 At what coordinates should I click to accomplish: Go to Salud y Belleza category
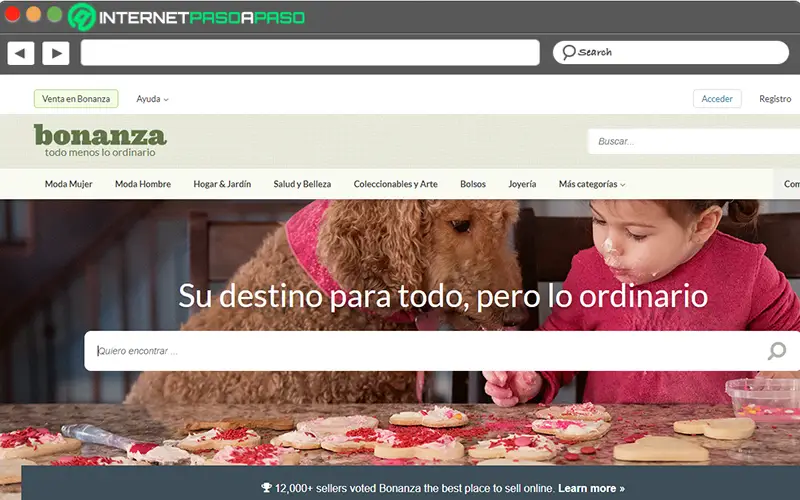(302, 184)
